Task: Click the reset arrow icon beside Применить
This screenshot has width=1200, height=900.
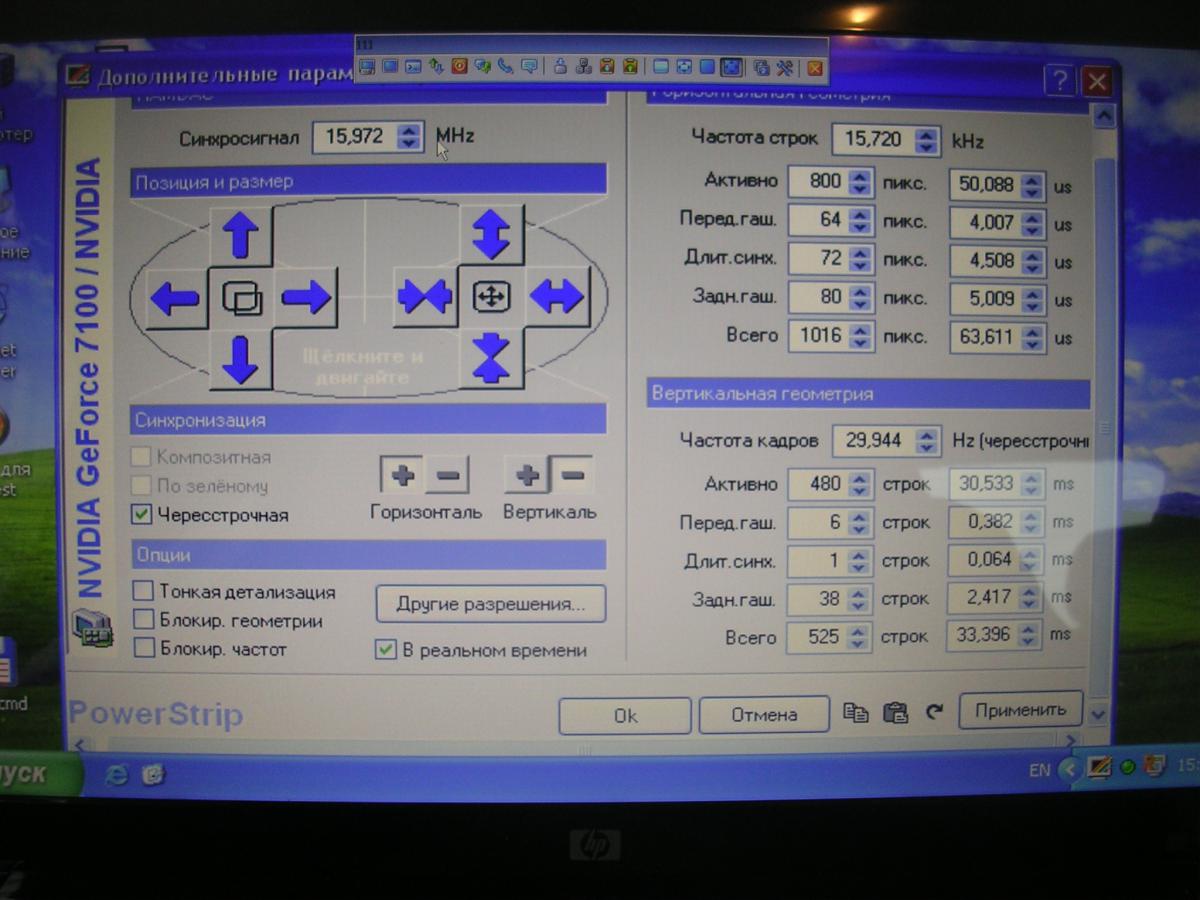Action: click(934, 713)
